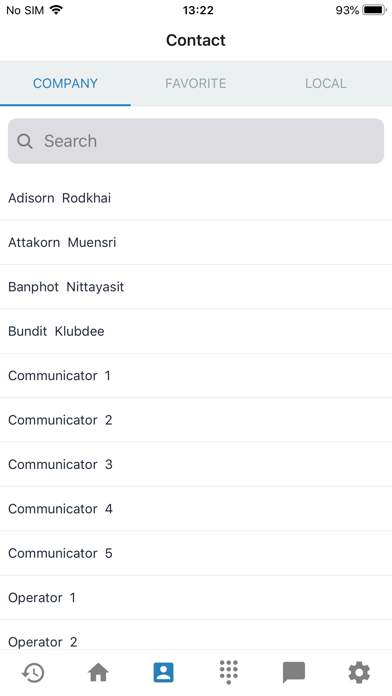Open the Operator 1 contact
Image resolution: width=392 pixels, height=696 pixels.
196,597
